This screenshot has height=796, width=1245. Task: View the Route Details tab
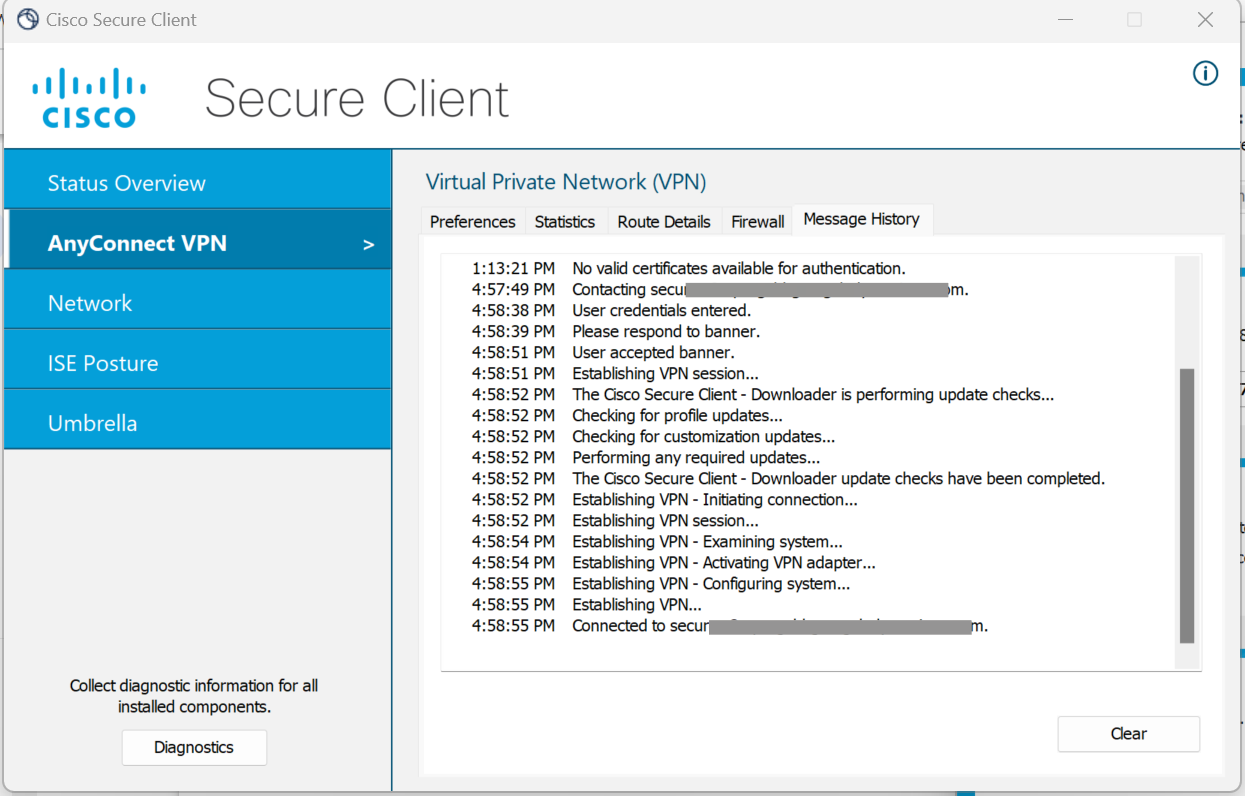(x=663, y=222)
